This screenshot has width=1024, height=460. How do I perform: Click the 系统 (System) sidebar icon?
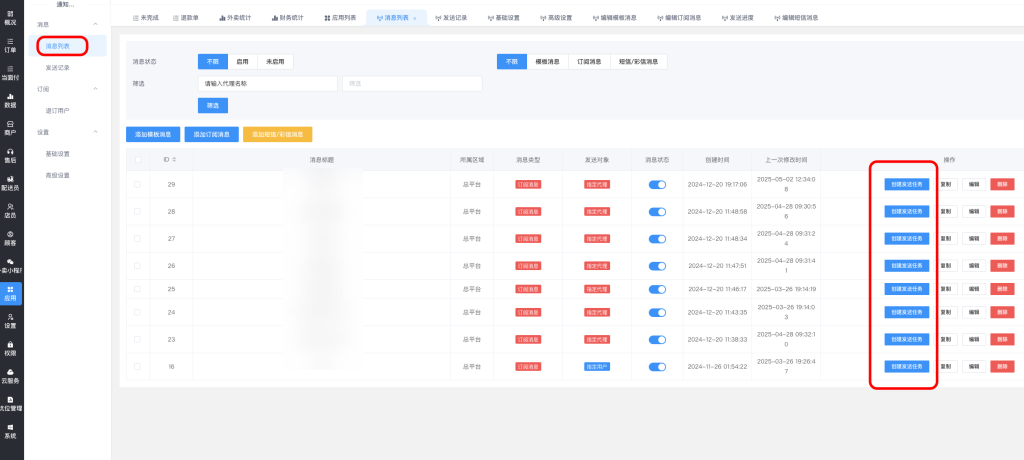[x=10, y=430]
